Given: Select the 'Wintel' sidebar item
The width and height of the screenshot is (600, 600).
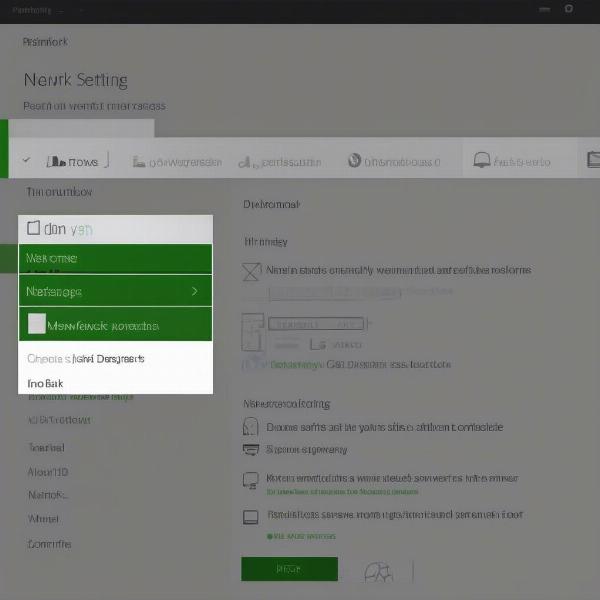Looking at the screenshot, I should tap(43, 519).
